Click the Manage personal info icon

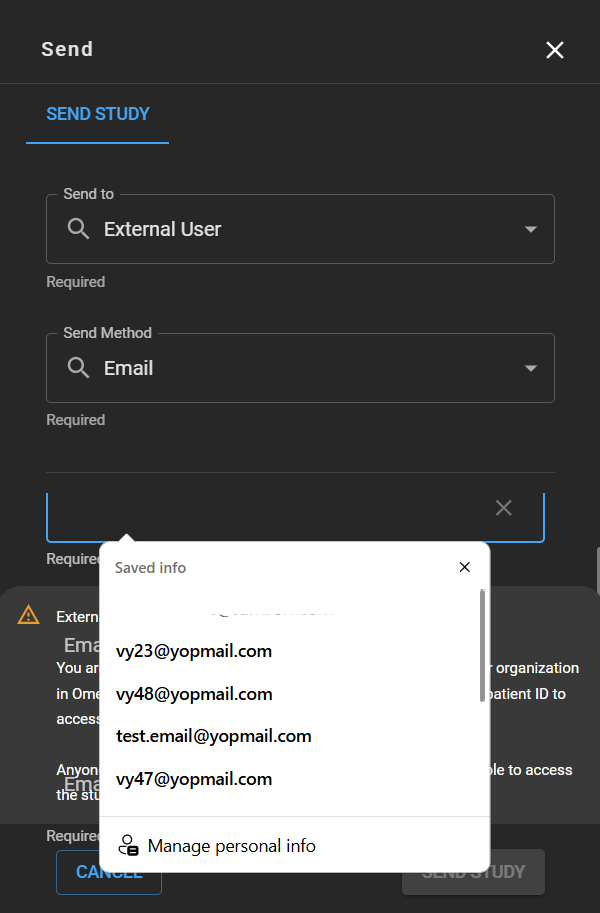128,846
